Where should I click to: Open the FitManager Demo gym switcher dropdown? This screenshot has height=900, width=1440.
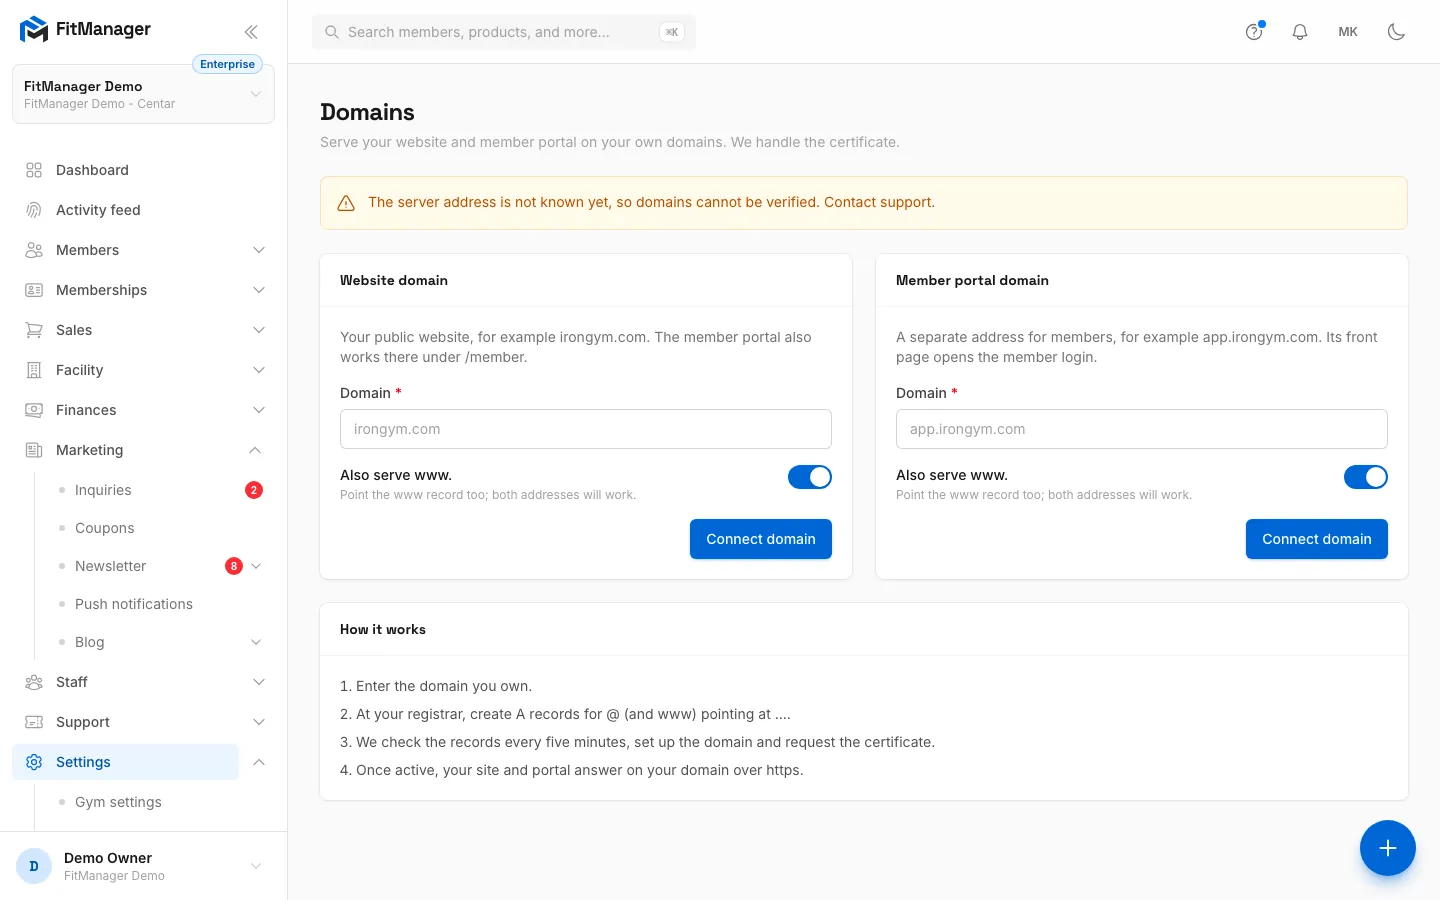click(143, 94)
